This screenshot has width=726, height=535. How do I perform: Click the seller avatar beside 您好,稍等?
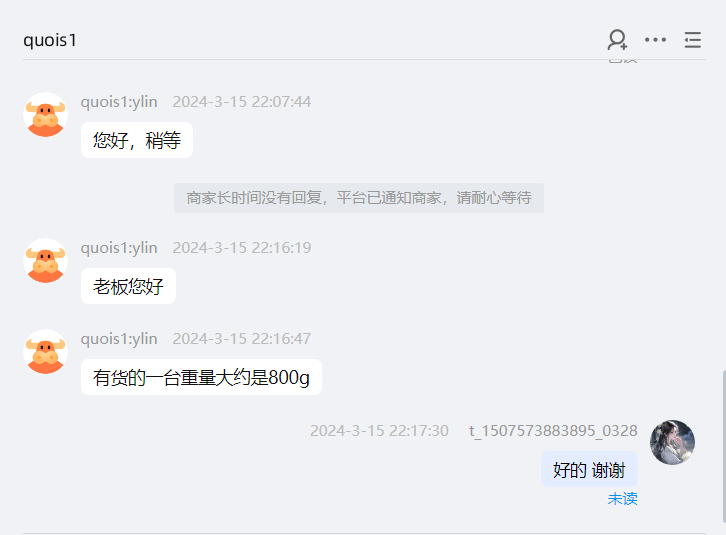point(45,114)
